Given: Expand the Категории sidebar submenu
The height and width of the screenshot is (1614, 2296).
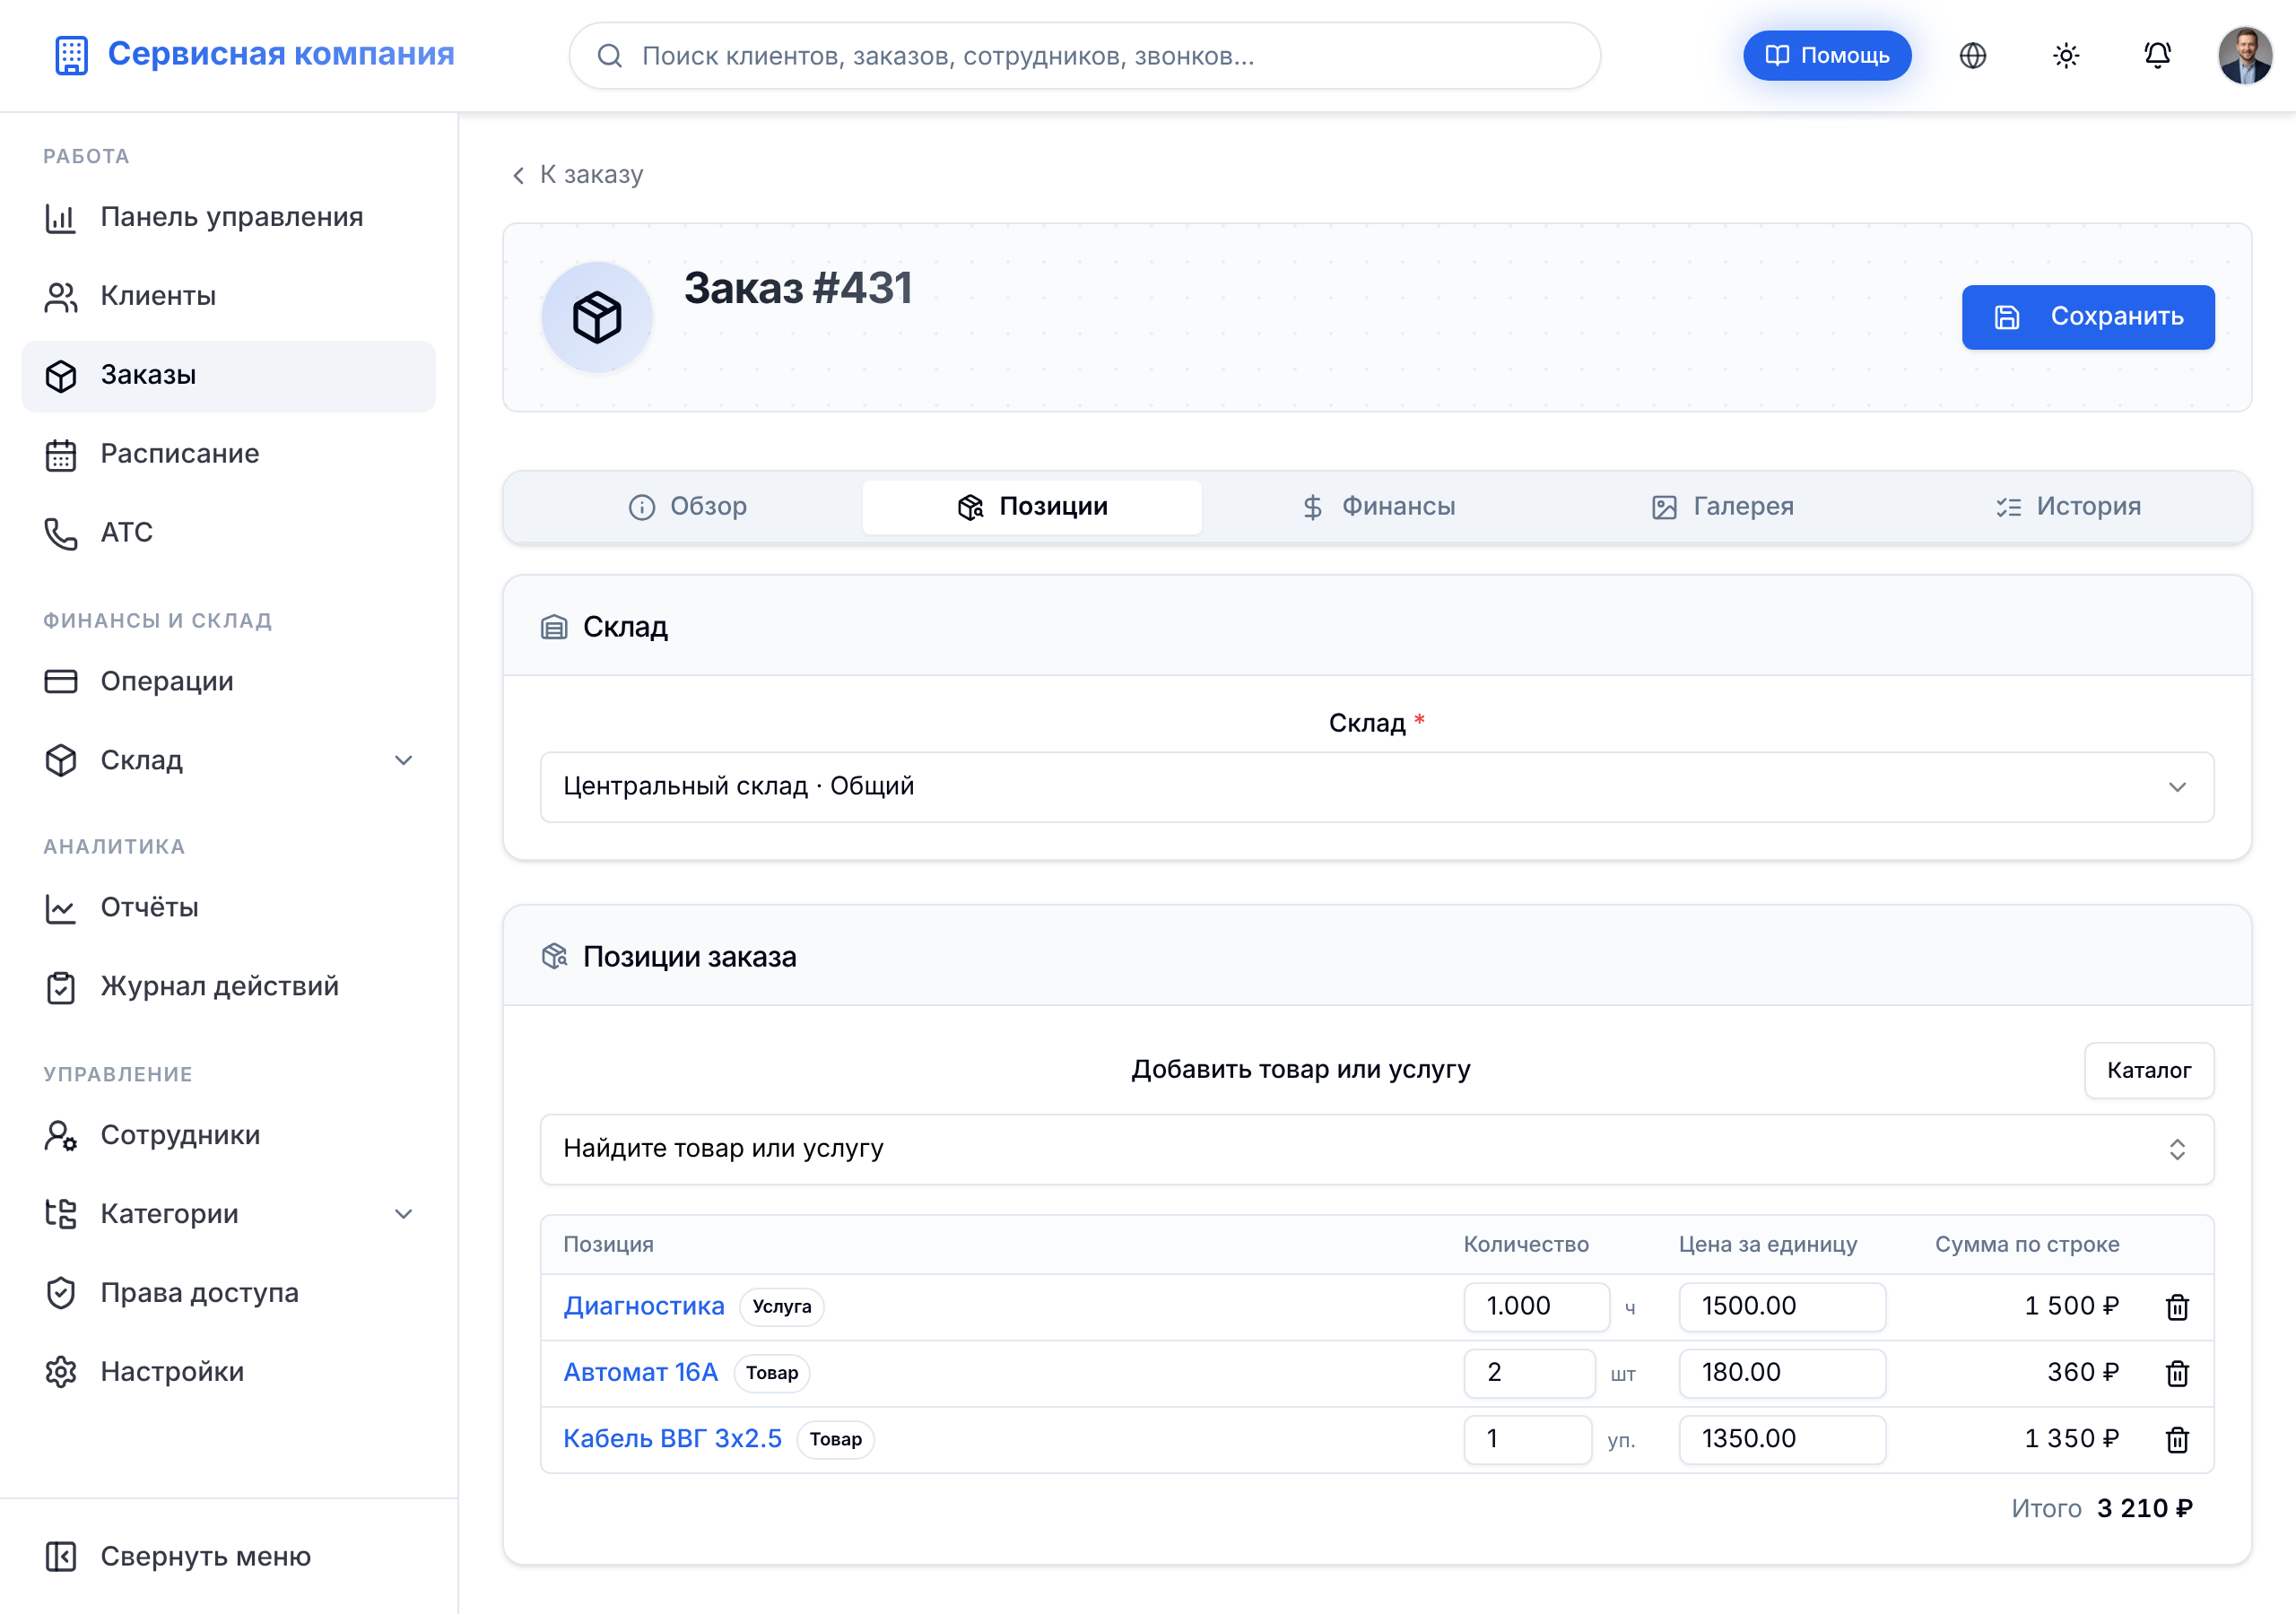Looking at the screenshot, I should [228, 1214].
